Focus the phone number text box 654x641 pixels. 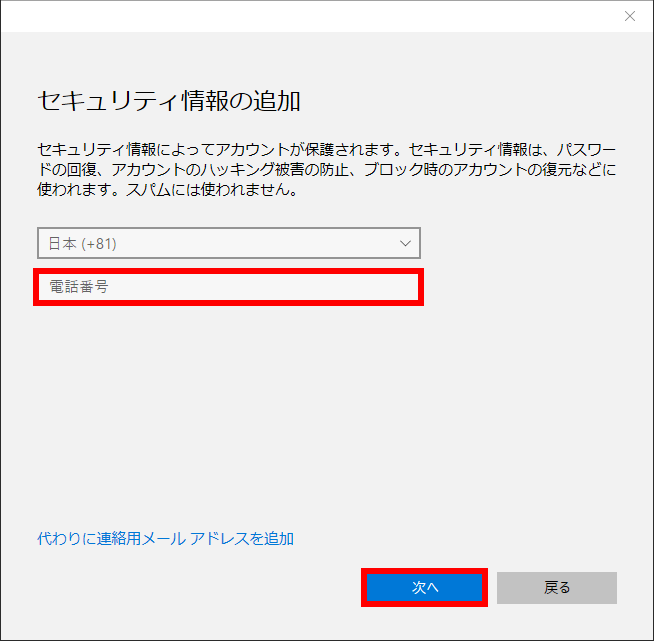point(228,287)
